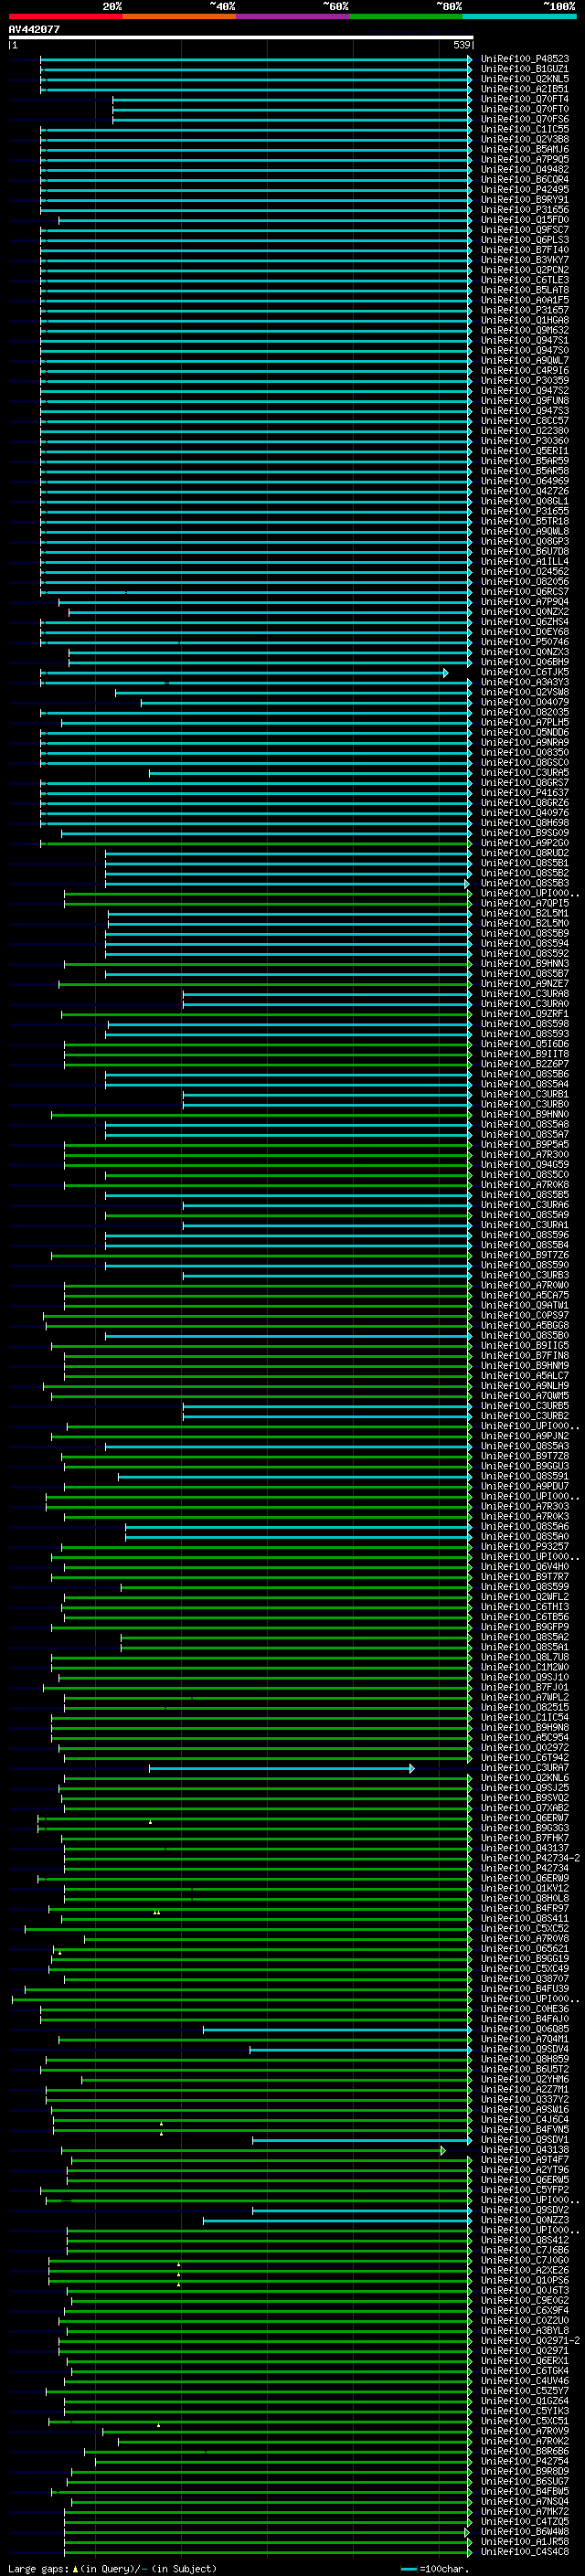
Task: Click the UniRef100_C1M2W0 label
Action: pos(525,1667)
